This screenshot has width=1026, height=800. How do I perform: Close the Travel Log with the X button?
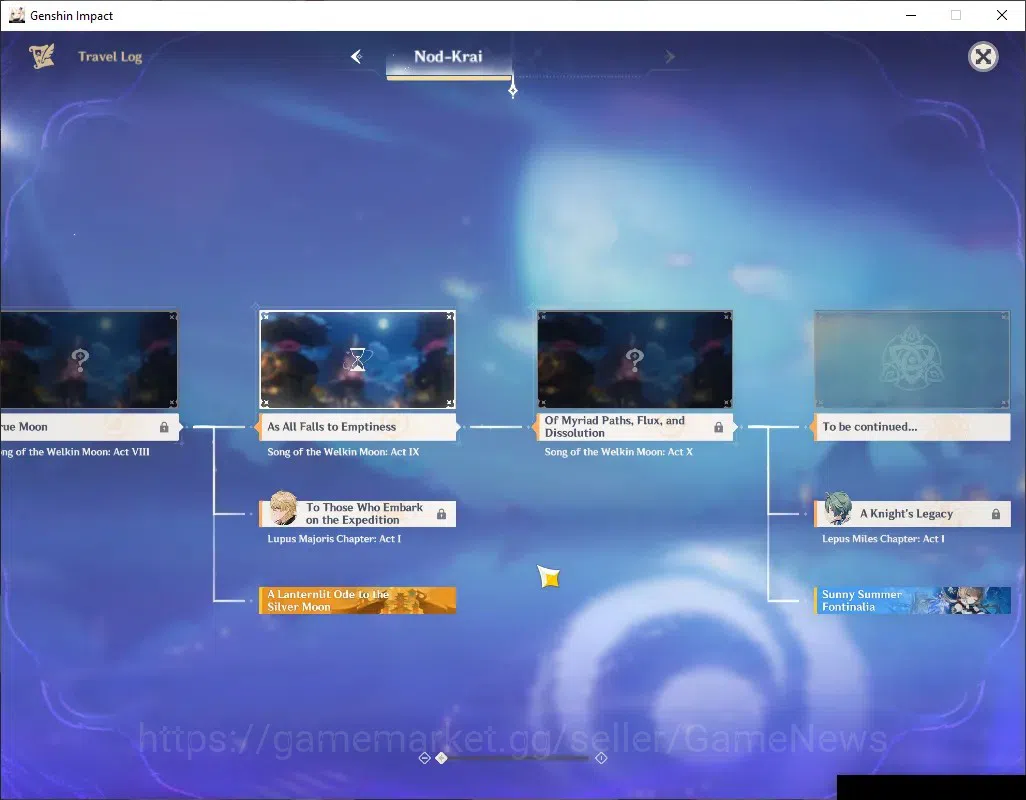tap(983, 57)
